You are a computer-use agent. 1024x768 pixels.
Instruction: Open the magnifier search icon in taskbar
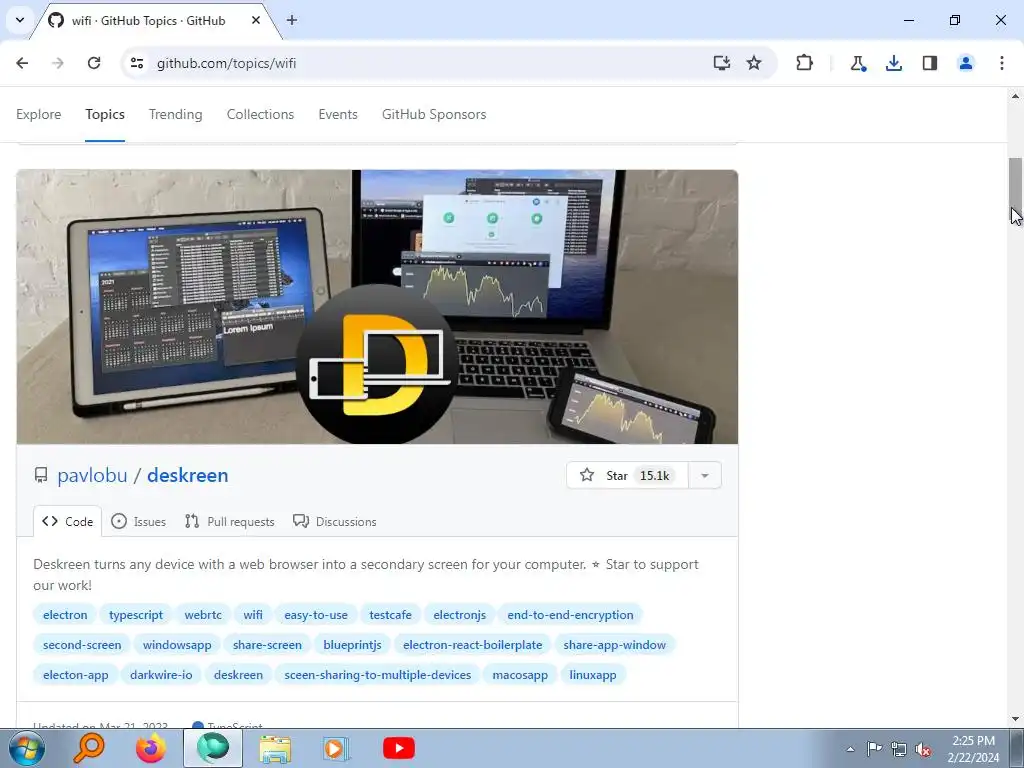coord(89,748)
